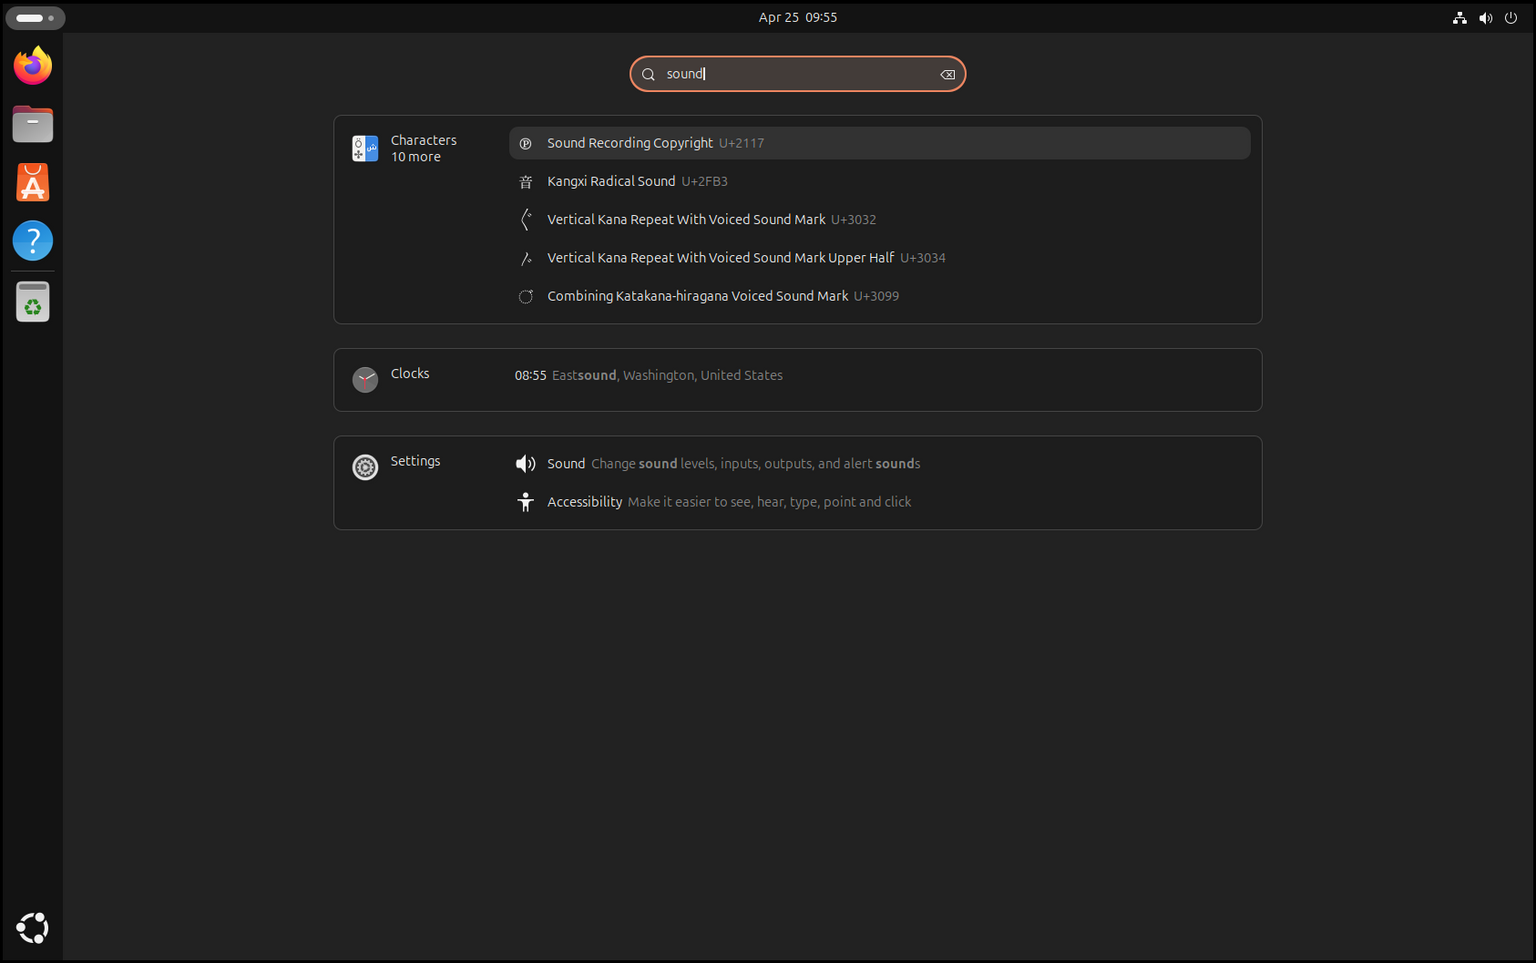Viewport: 1536px width, 963px height.
Task: Launch App Center from the dock
Action: point(32,182)
